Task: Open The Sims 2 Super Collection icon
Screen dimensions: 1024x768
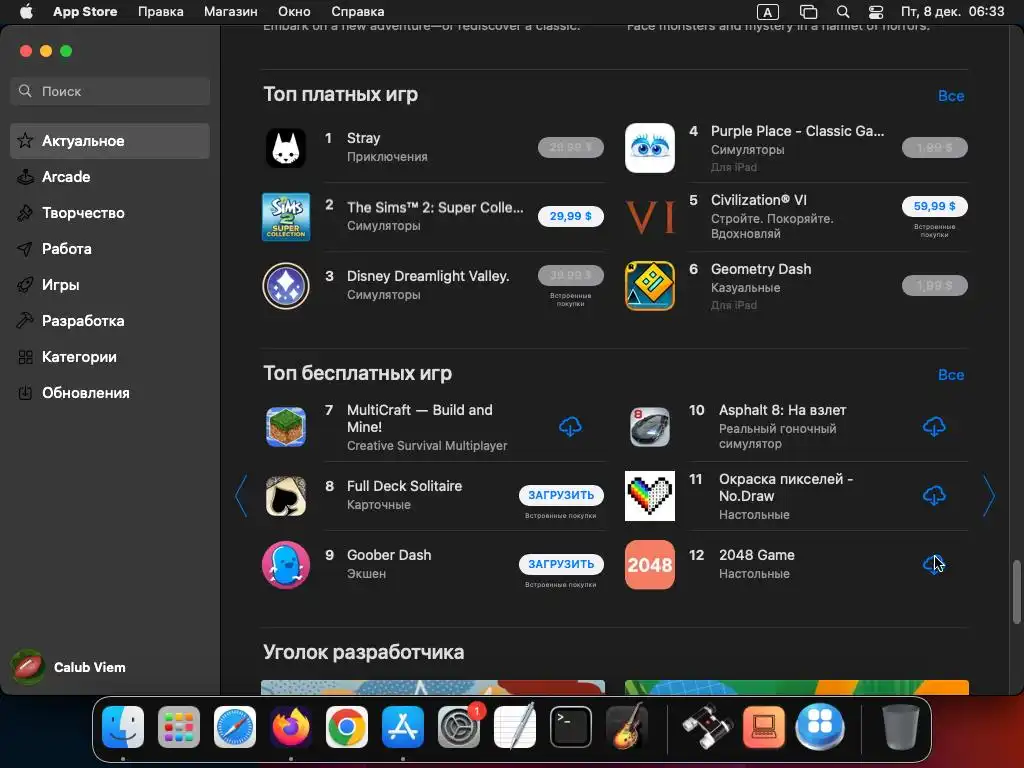Action: tap(286, 217)
